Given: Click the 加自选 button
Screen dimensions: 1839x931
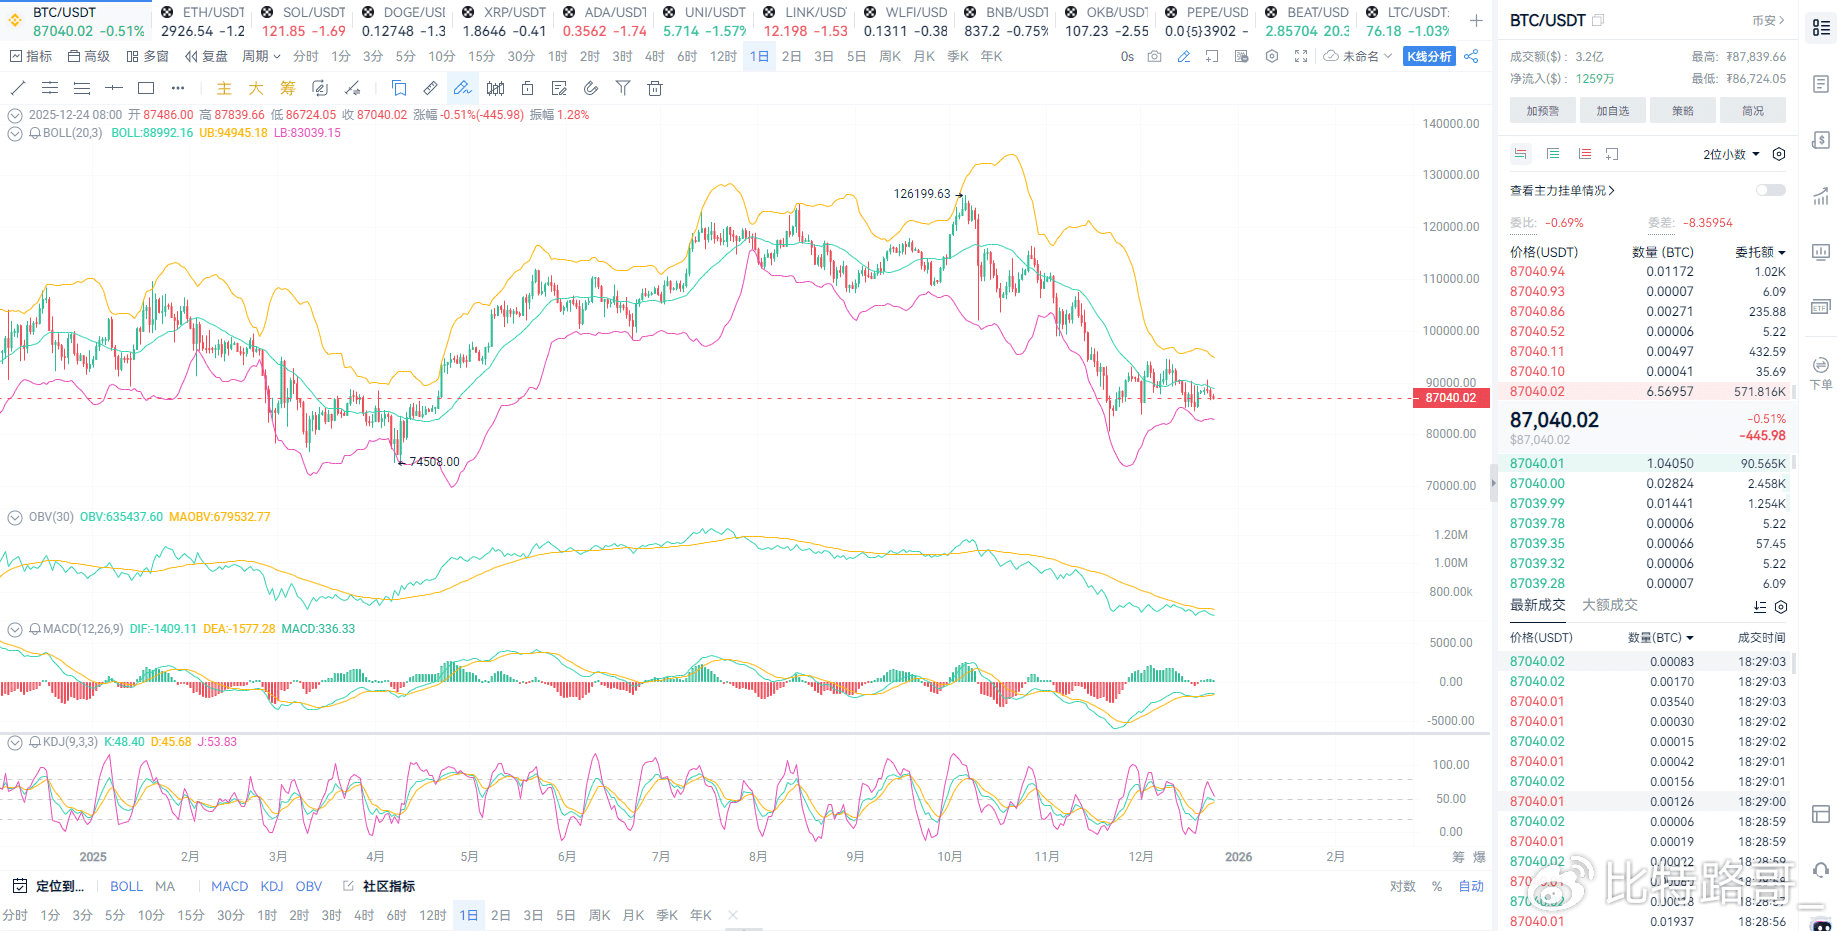Looking at the screenshot, I should coord(1612,111).
